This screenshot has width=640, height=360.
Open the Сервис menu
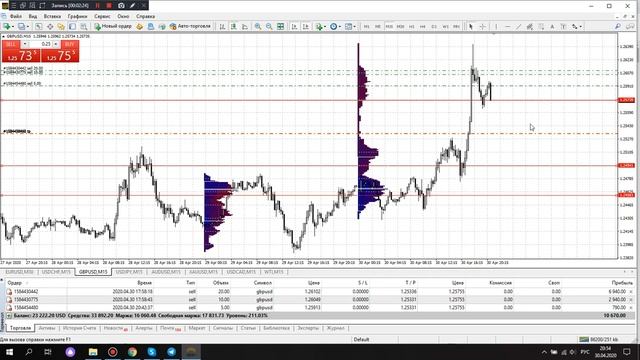point(102,16)
